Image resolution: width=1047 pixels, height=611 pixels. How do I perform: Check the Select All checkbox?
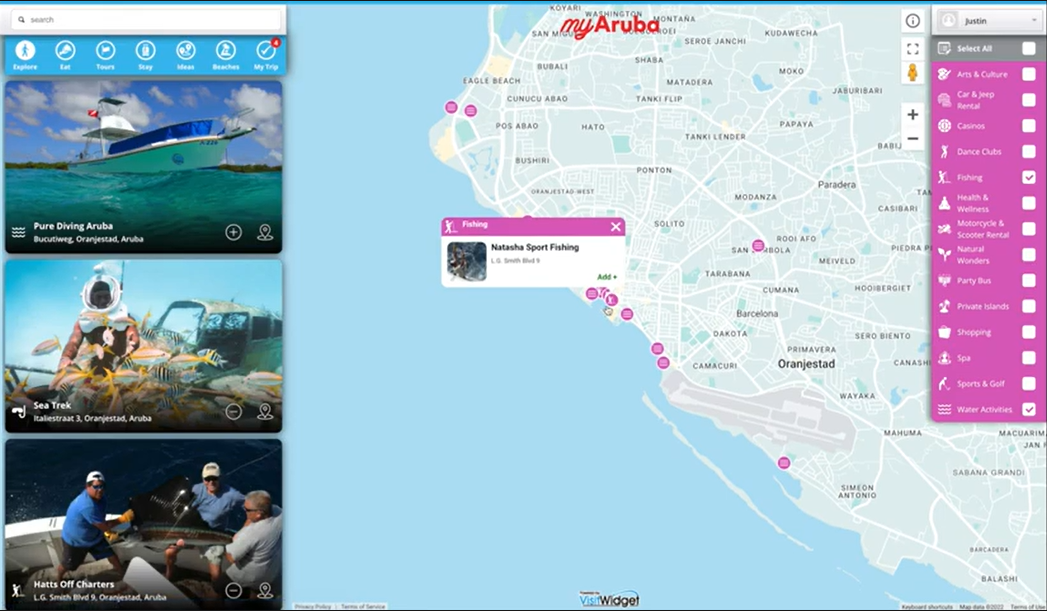[1029, 48]
